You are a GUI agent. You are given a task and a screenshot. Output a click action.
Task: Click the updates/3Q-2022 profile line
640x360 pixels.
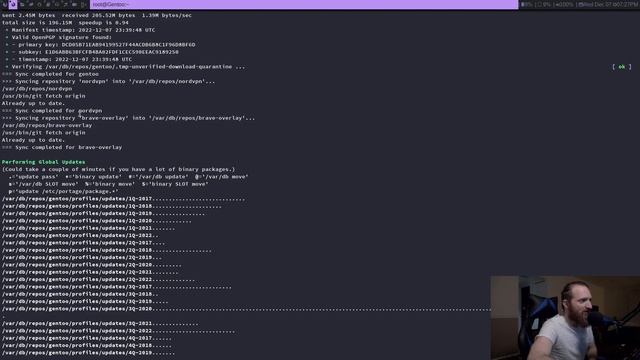[118, 331]
